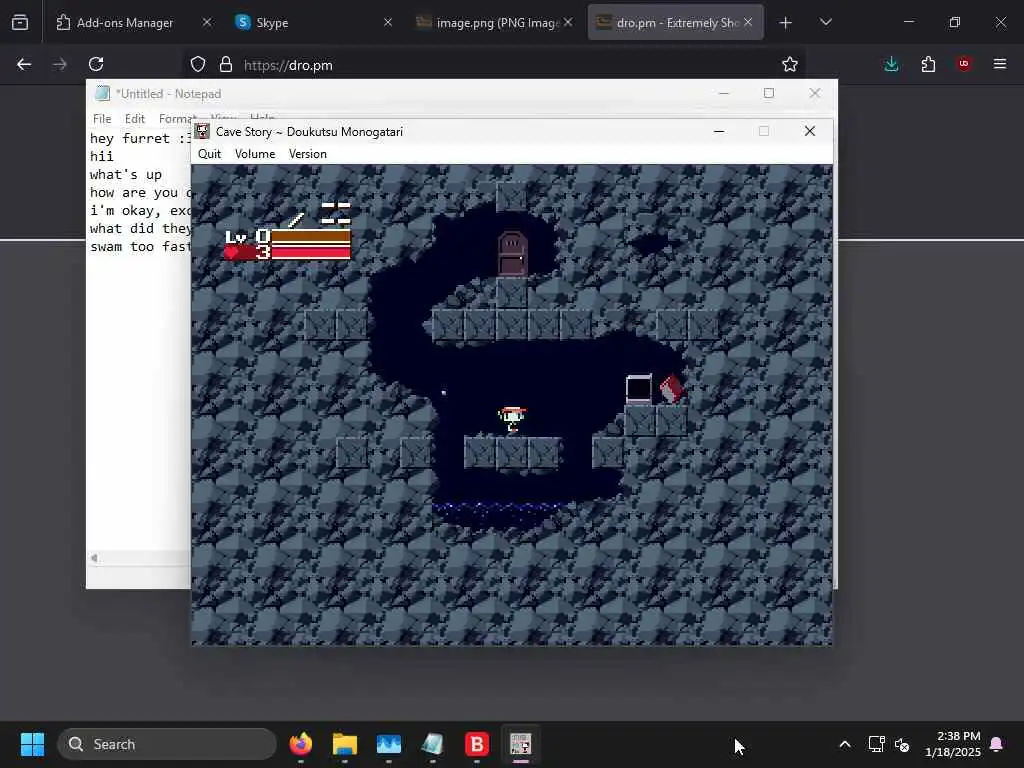Open Firefox from the taskbar
This screenshot has height=768, width=1024.
[300, 744]
